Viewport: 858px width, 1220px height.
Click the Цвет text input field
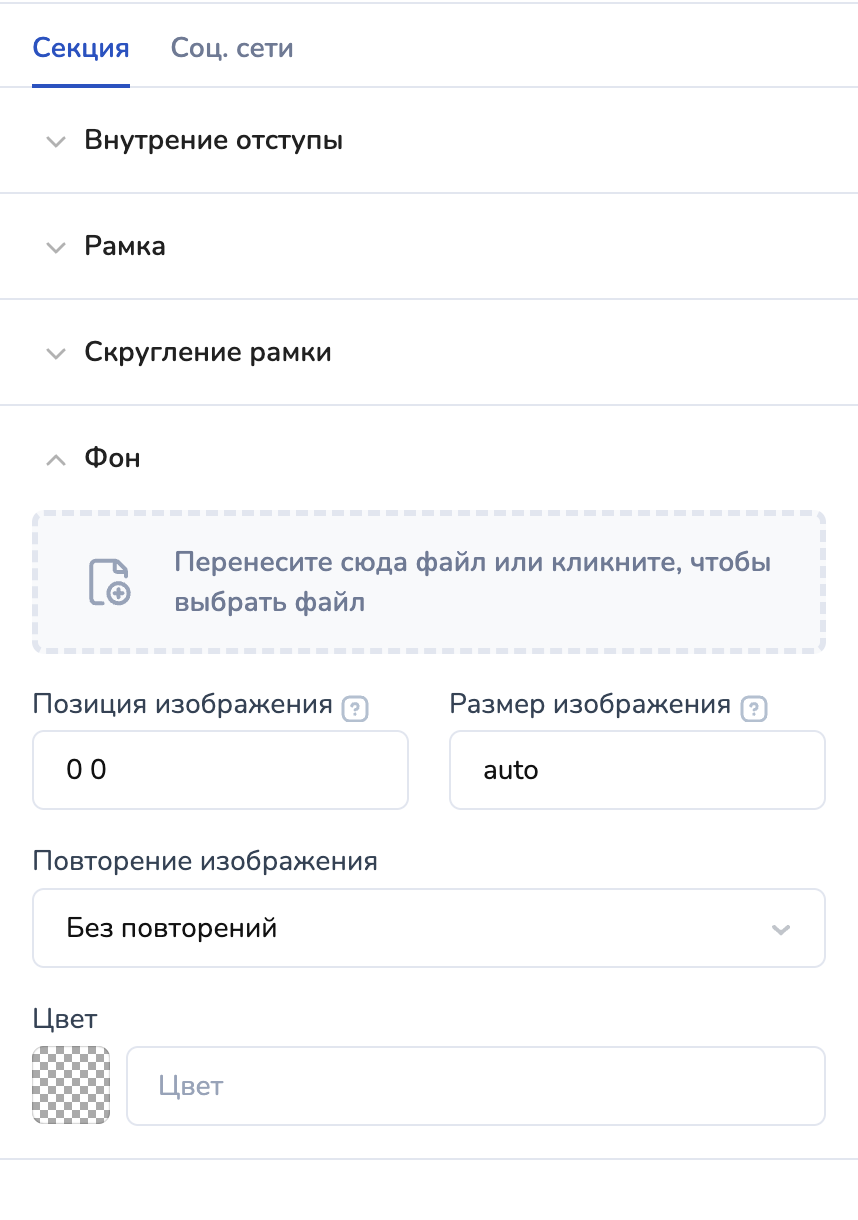coord(475,1086)
